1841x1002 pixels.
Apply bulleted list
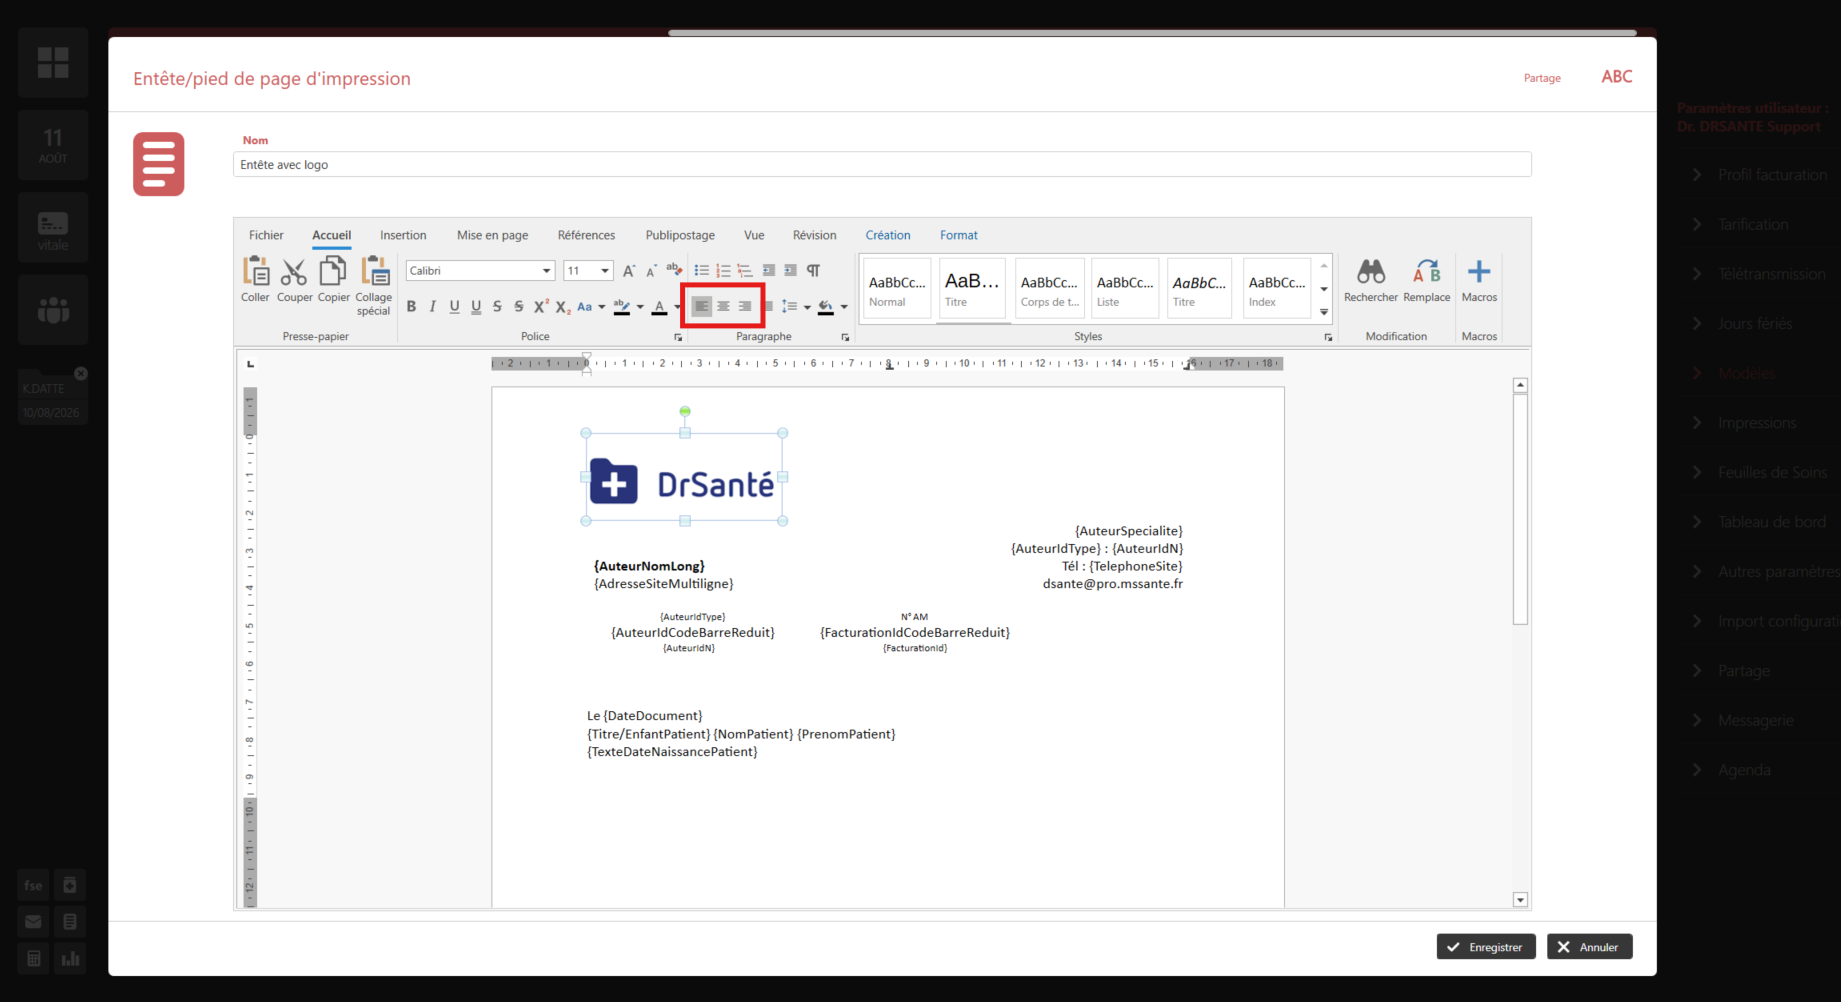coord(702,271)
